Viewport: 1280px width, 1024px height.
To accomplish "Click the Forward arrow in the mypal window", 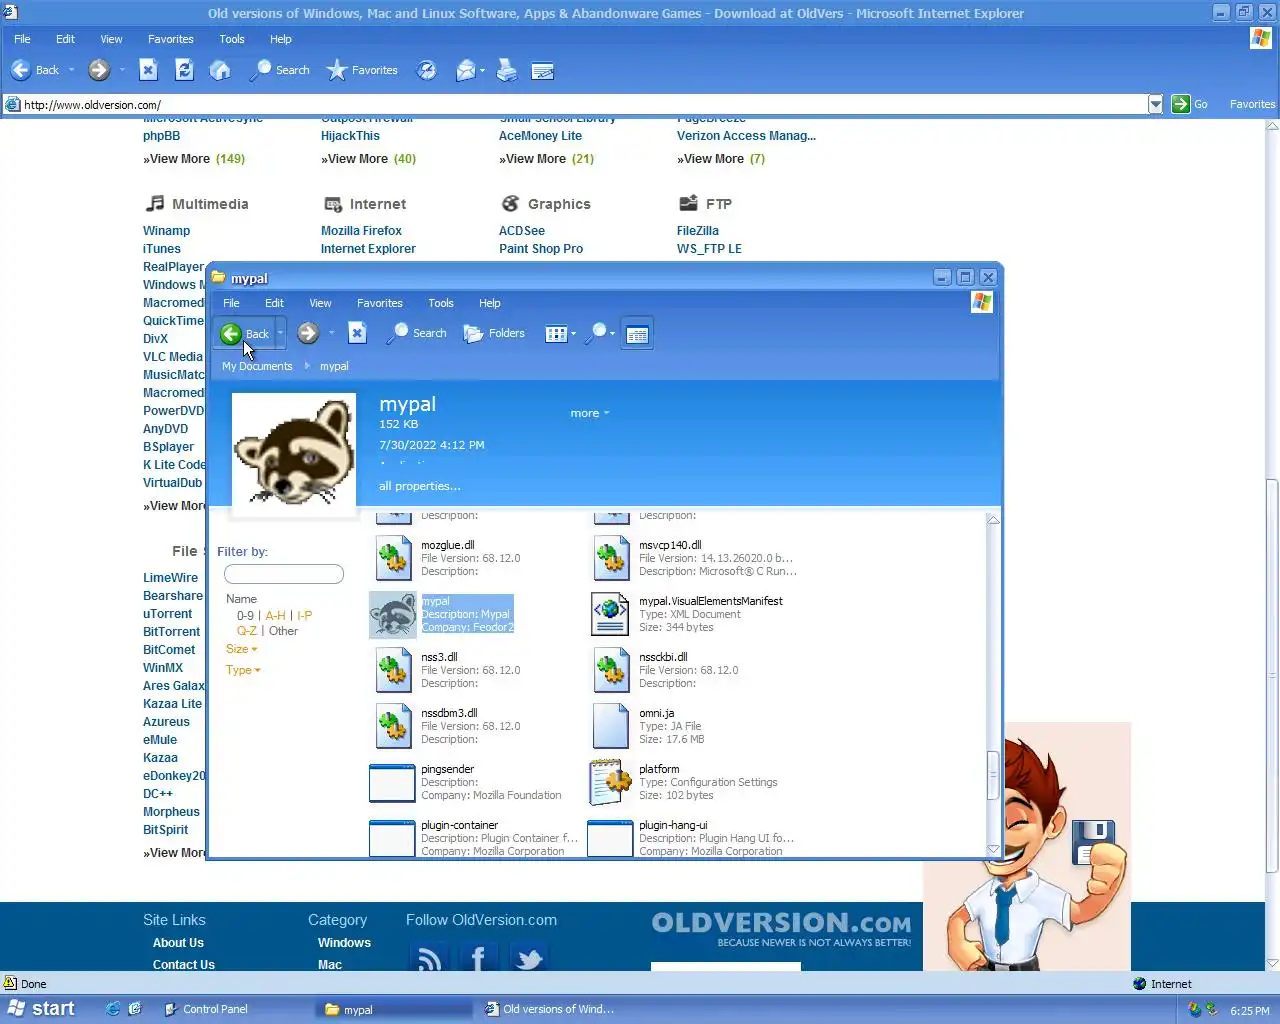I will click(x=308, y=334).
